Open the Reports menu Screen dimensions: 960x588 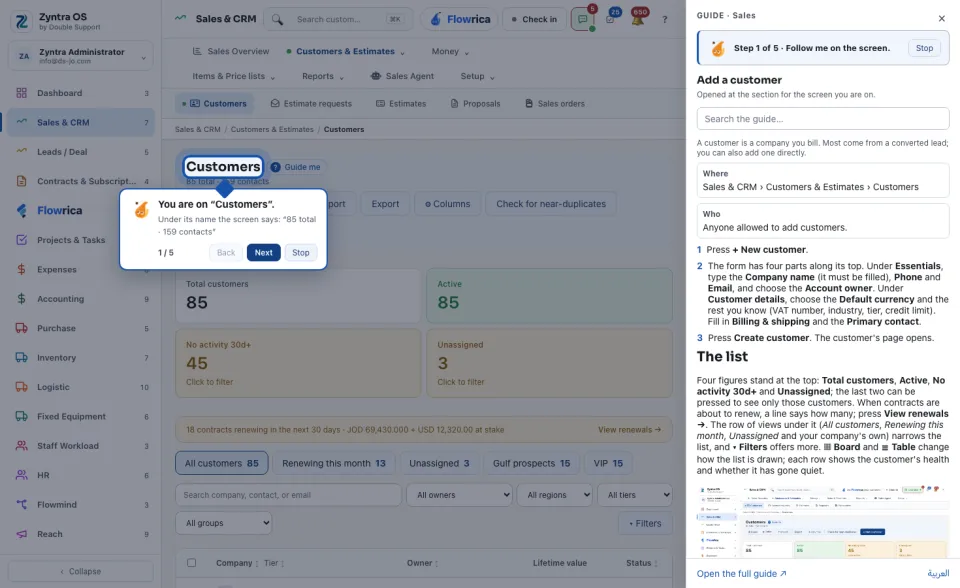click(x=323, y=77)
